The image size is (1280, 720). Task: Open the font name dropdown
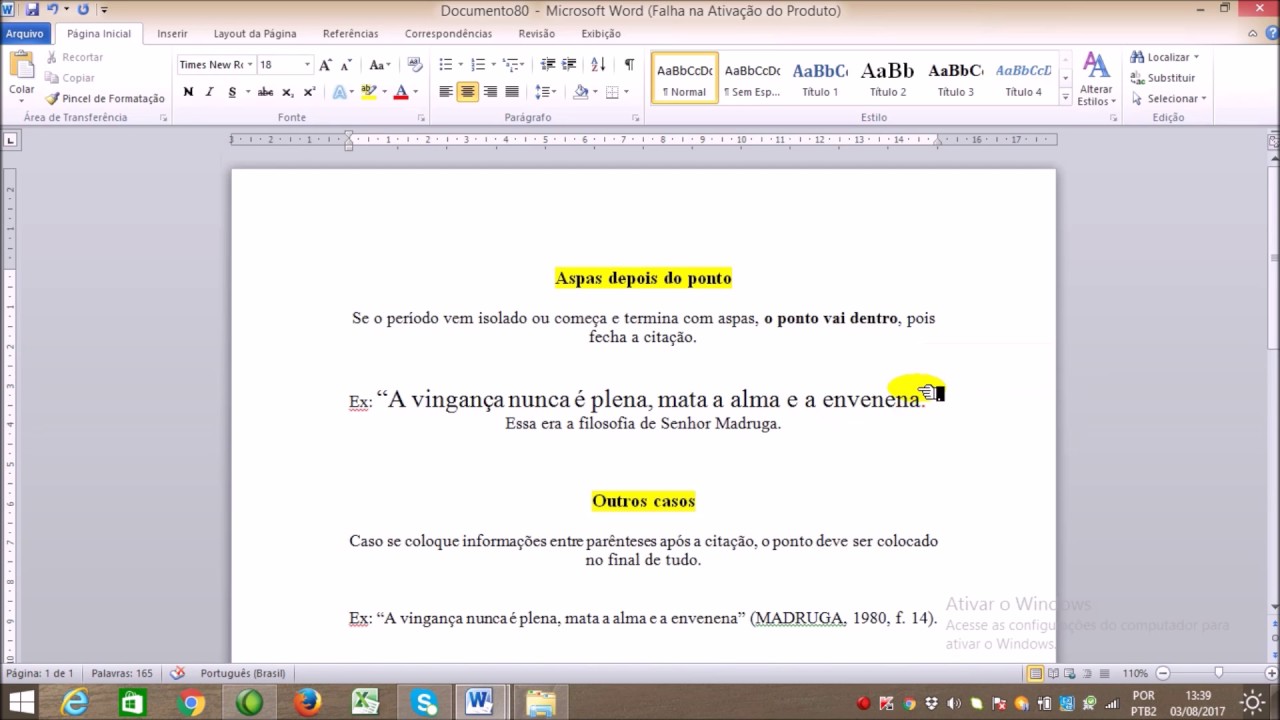click(249, 65)
